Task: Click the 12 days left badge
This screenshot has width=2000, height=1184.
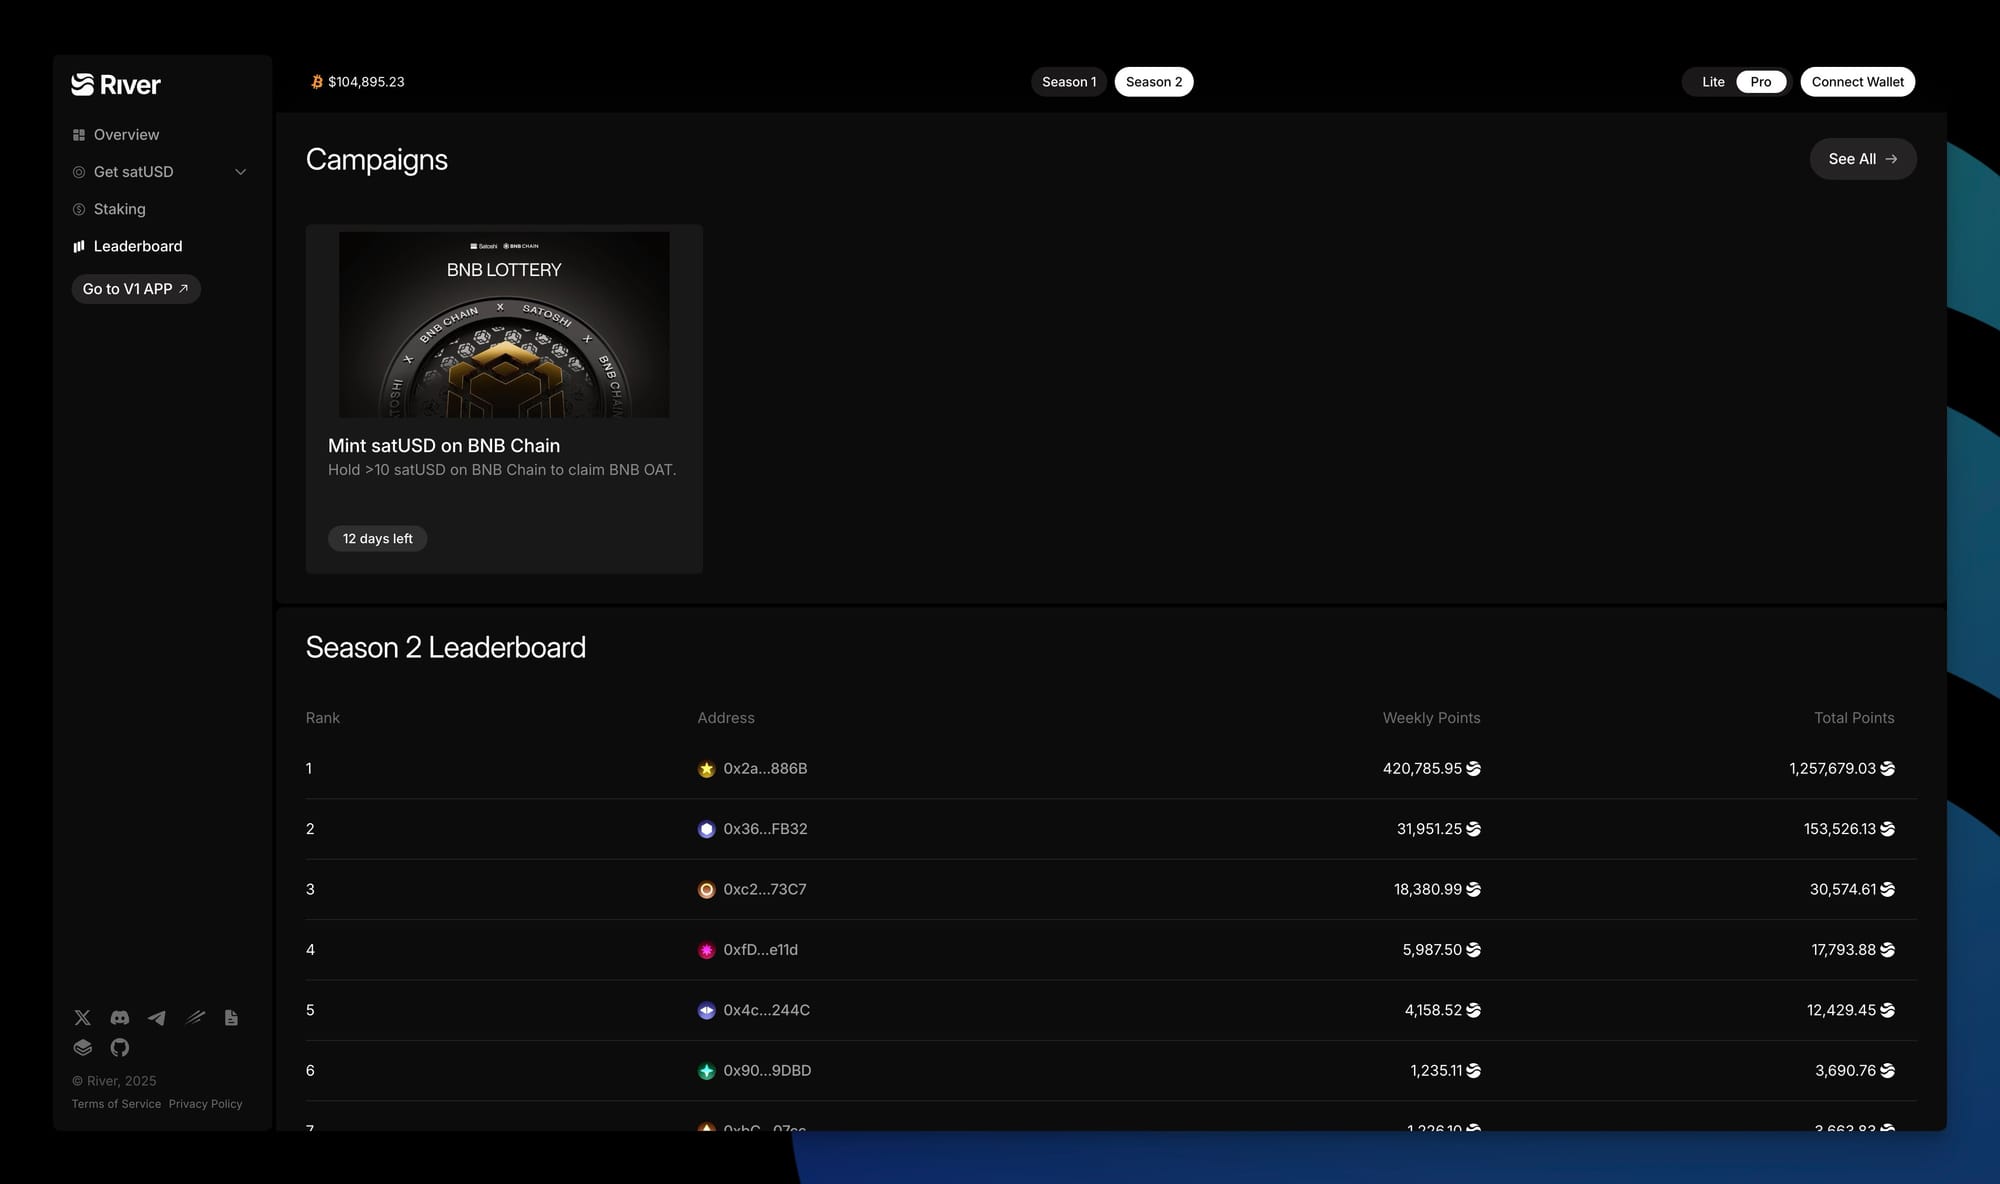Action: click(x=378, y=539)
